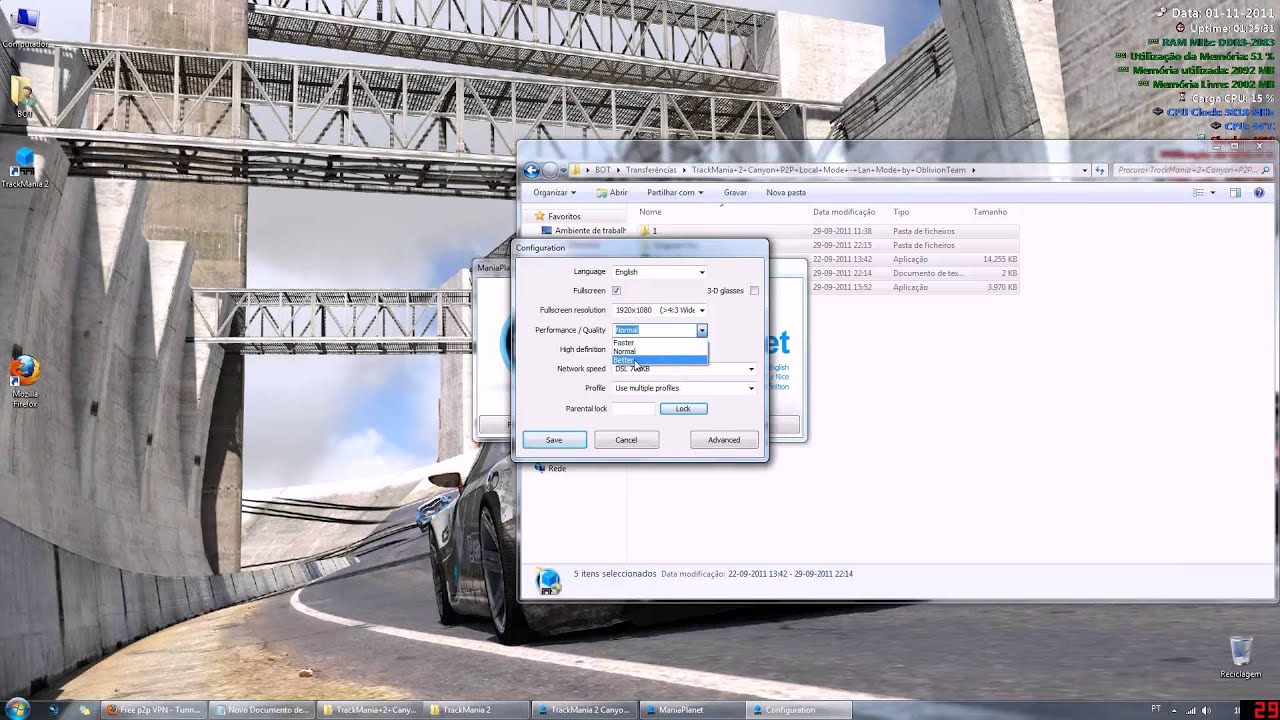1280x720 pixels.
Task: Open the Organizar menu in Explorer
Action: click(x=554, y=192)
